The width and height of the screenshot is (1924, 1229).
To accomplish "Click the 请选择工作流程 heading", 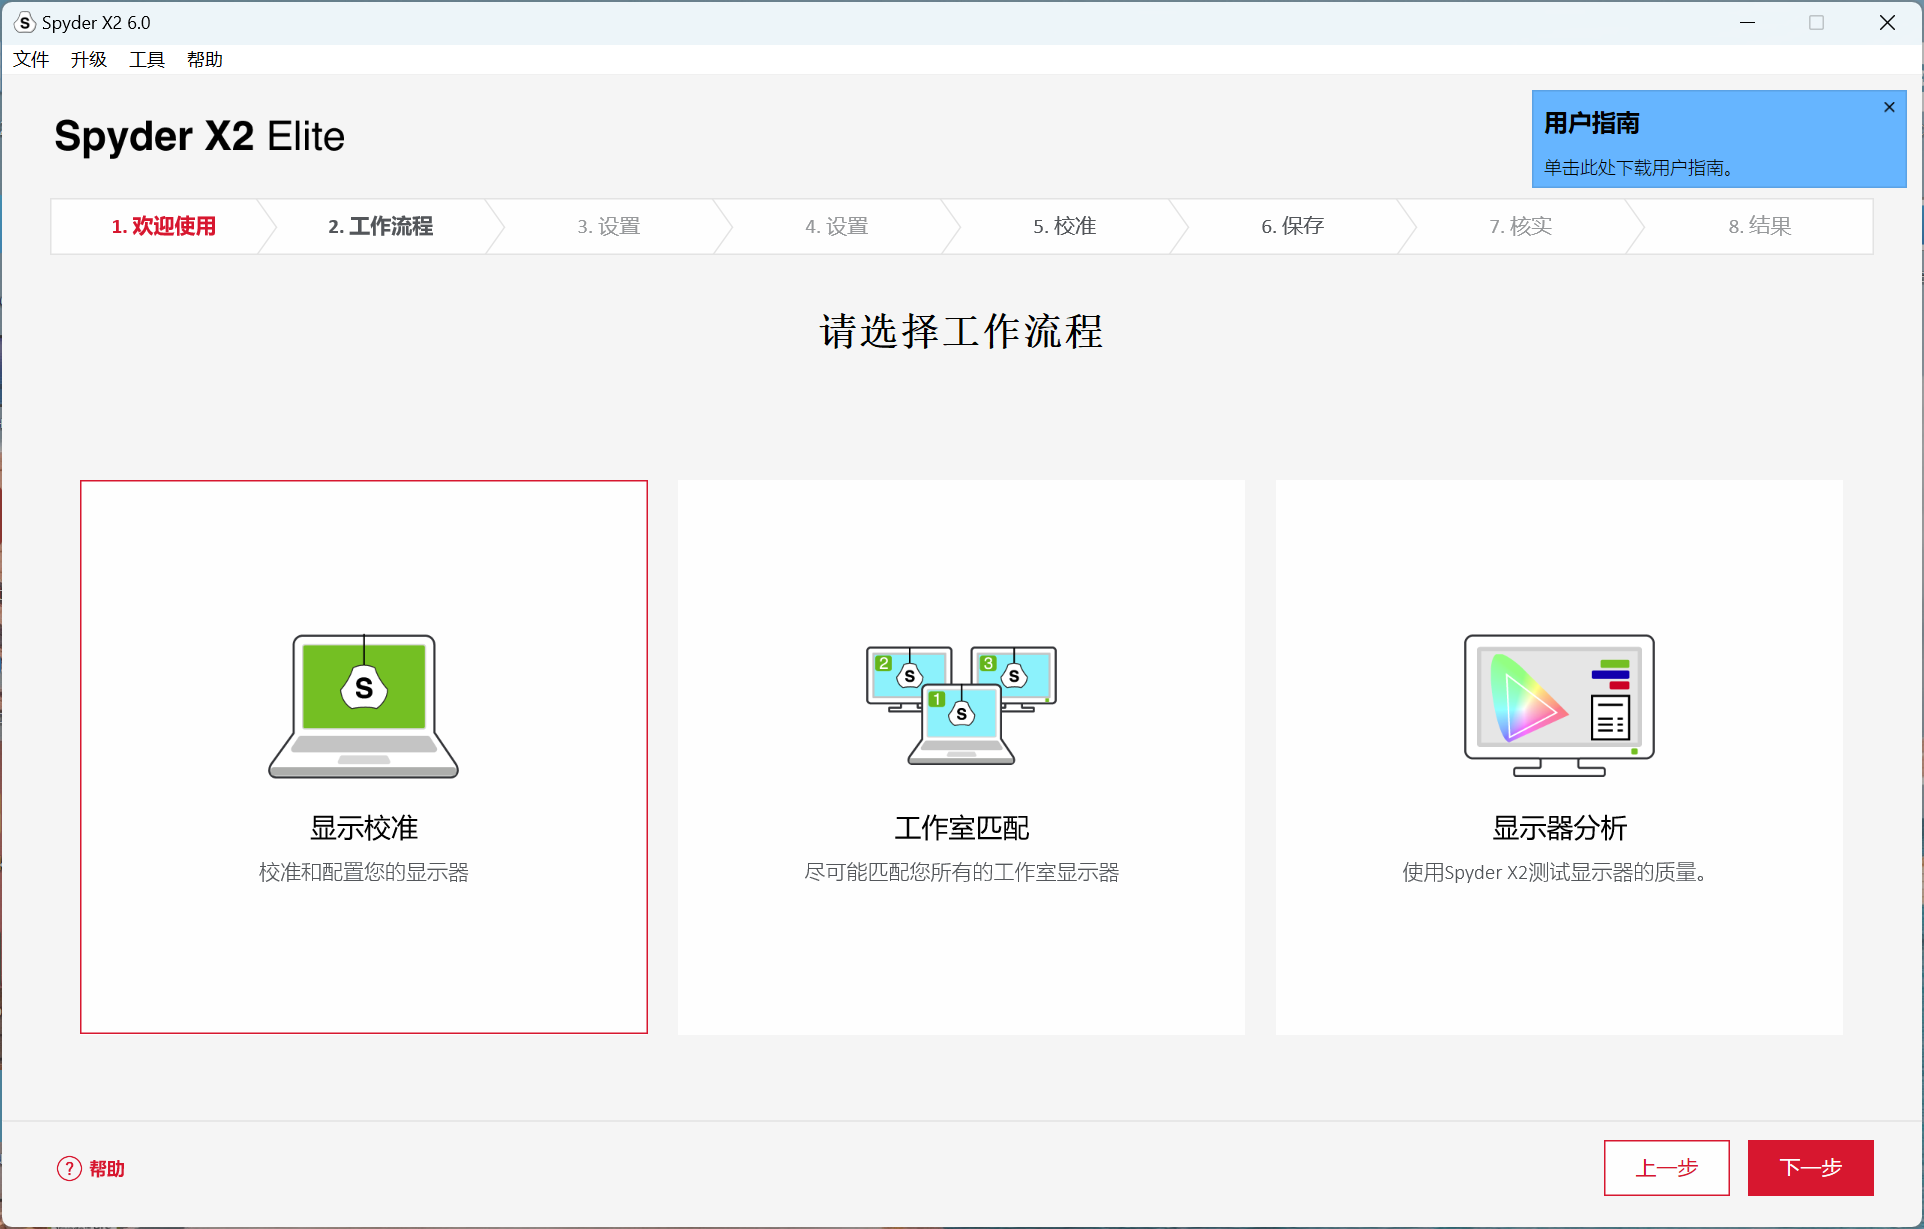I will (x=961, y=331).
